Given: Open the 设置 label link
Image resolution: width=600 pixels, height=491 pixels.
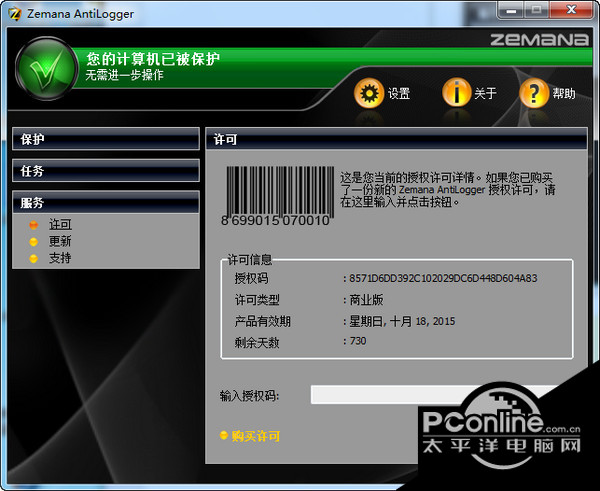Looking at the screenshot, I should click(399, 93).
